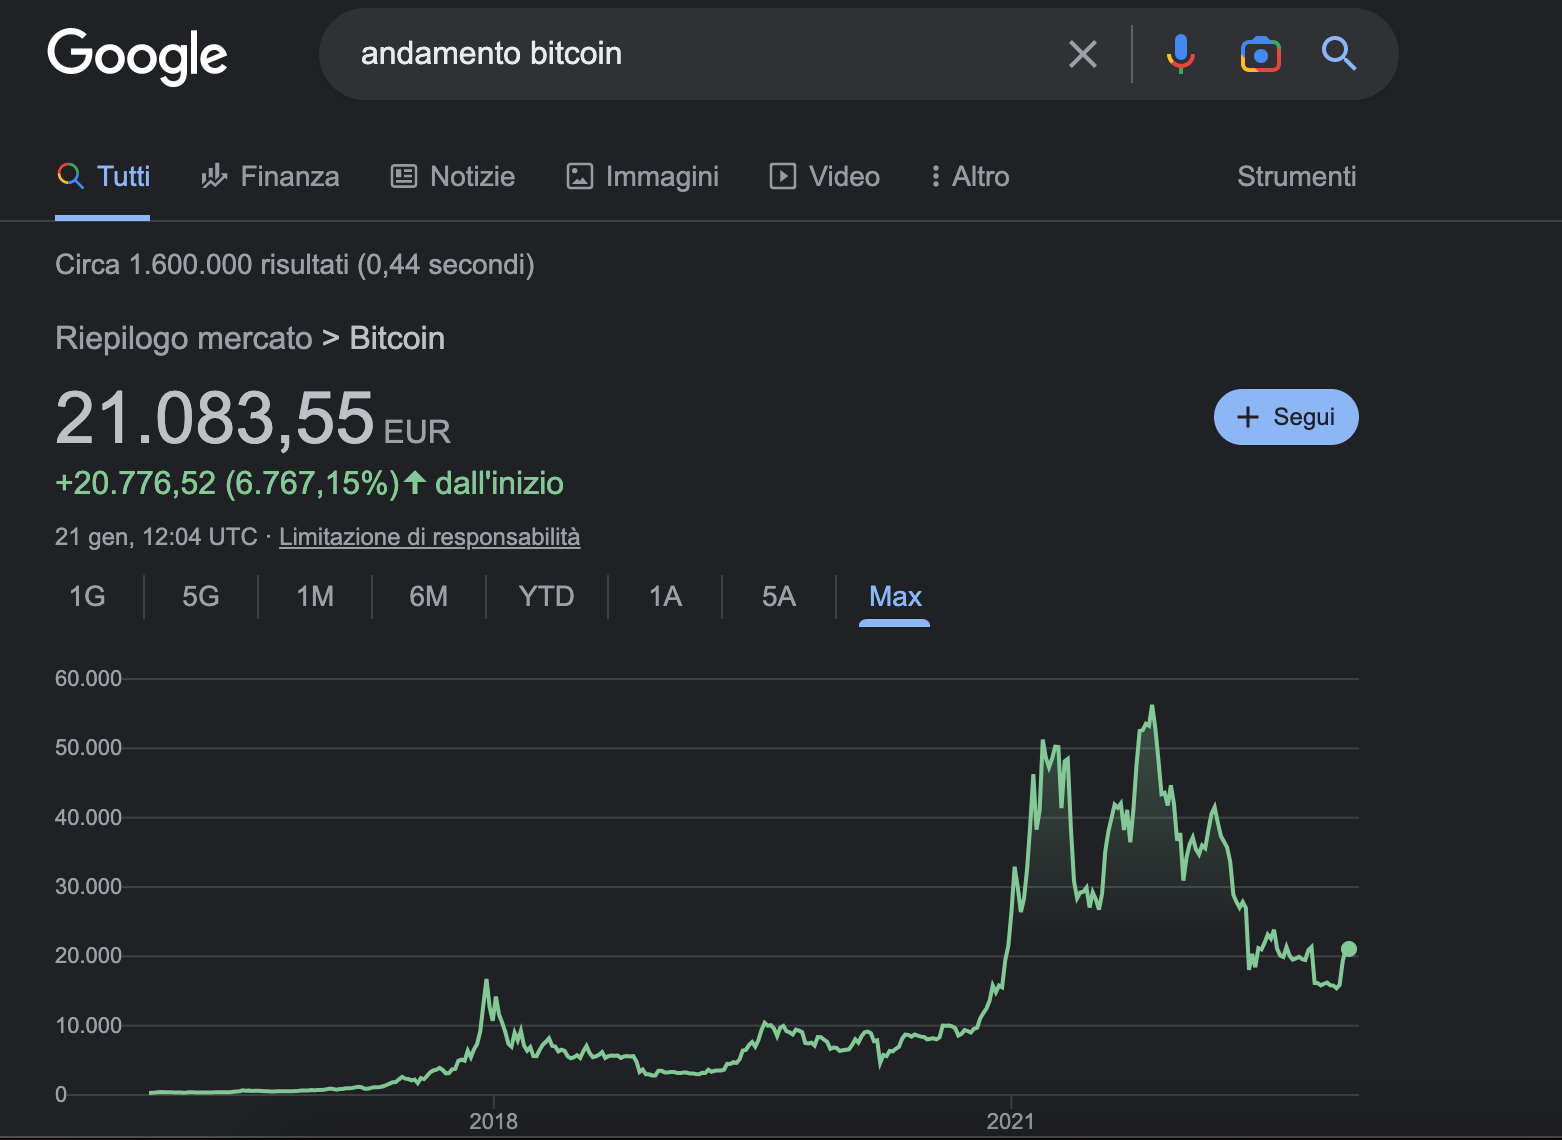Start voice search with the microphone icon

pos(1181,54)
